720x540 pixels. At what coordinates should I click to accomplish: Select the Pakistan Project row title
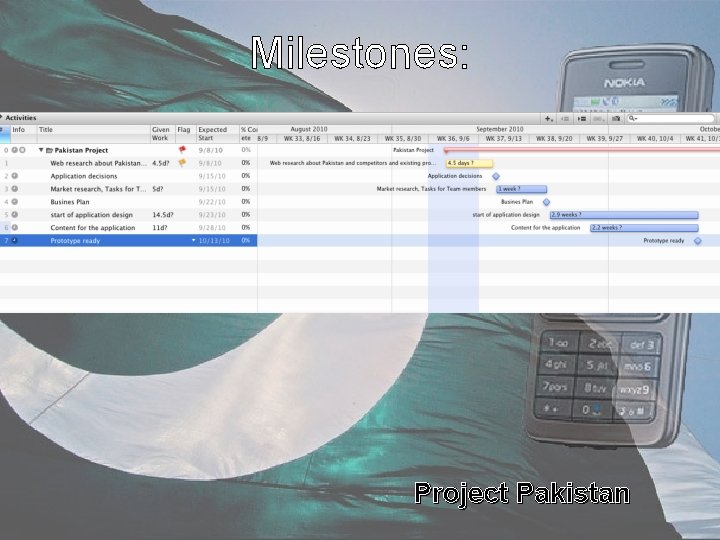81,150
